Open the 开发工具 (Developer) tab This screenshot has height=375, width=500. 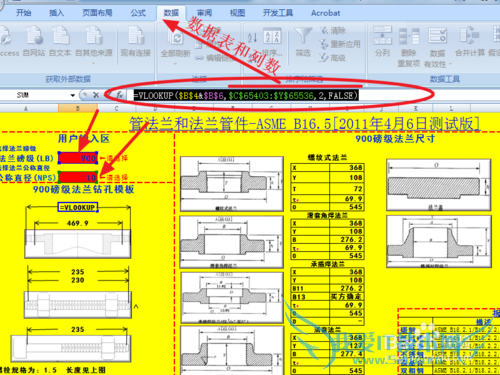point(278,13)
